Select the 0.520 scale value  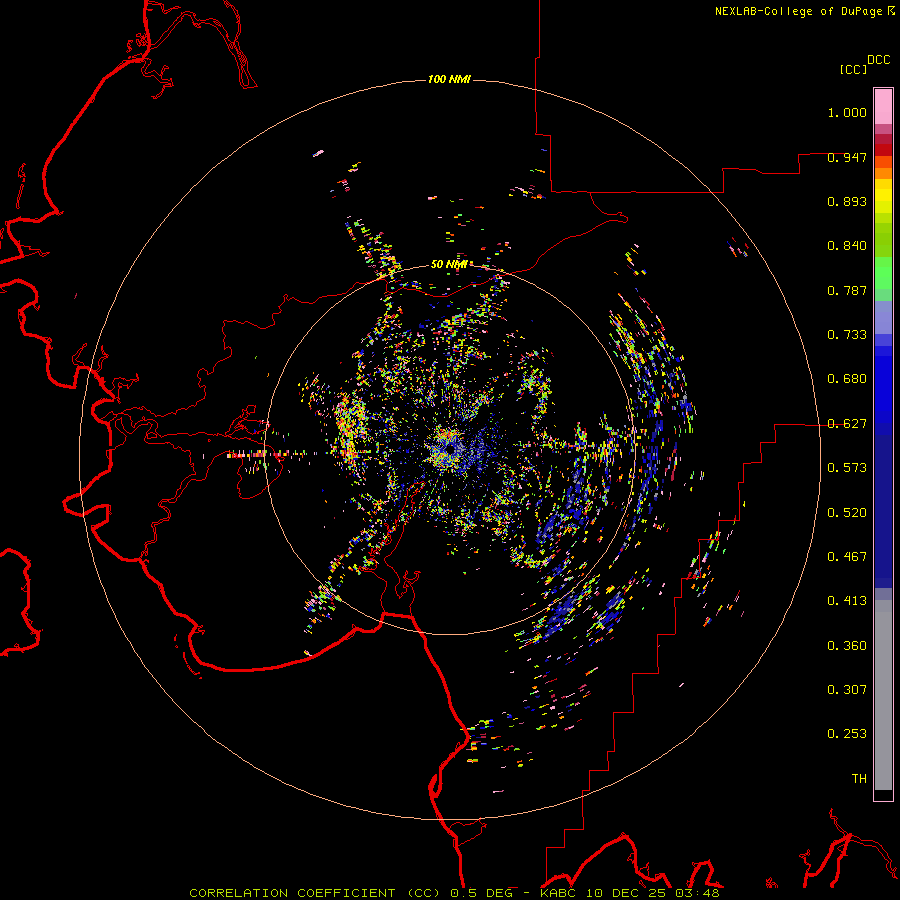(847, 512)
